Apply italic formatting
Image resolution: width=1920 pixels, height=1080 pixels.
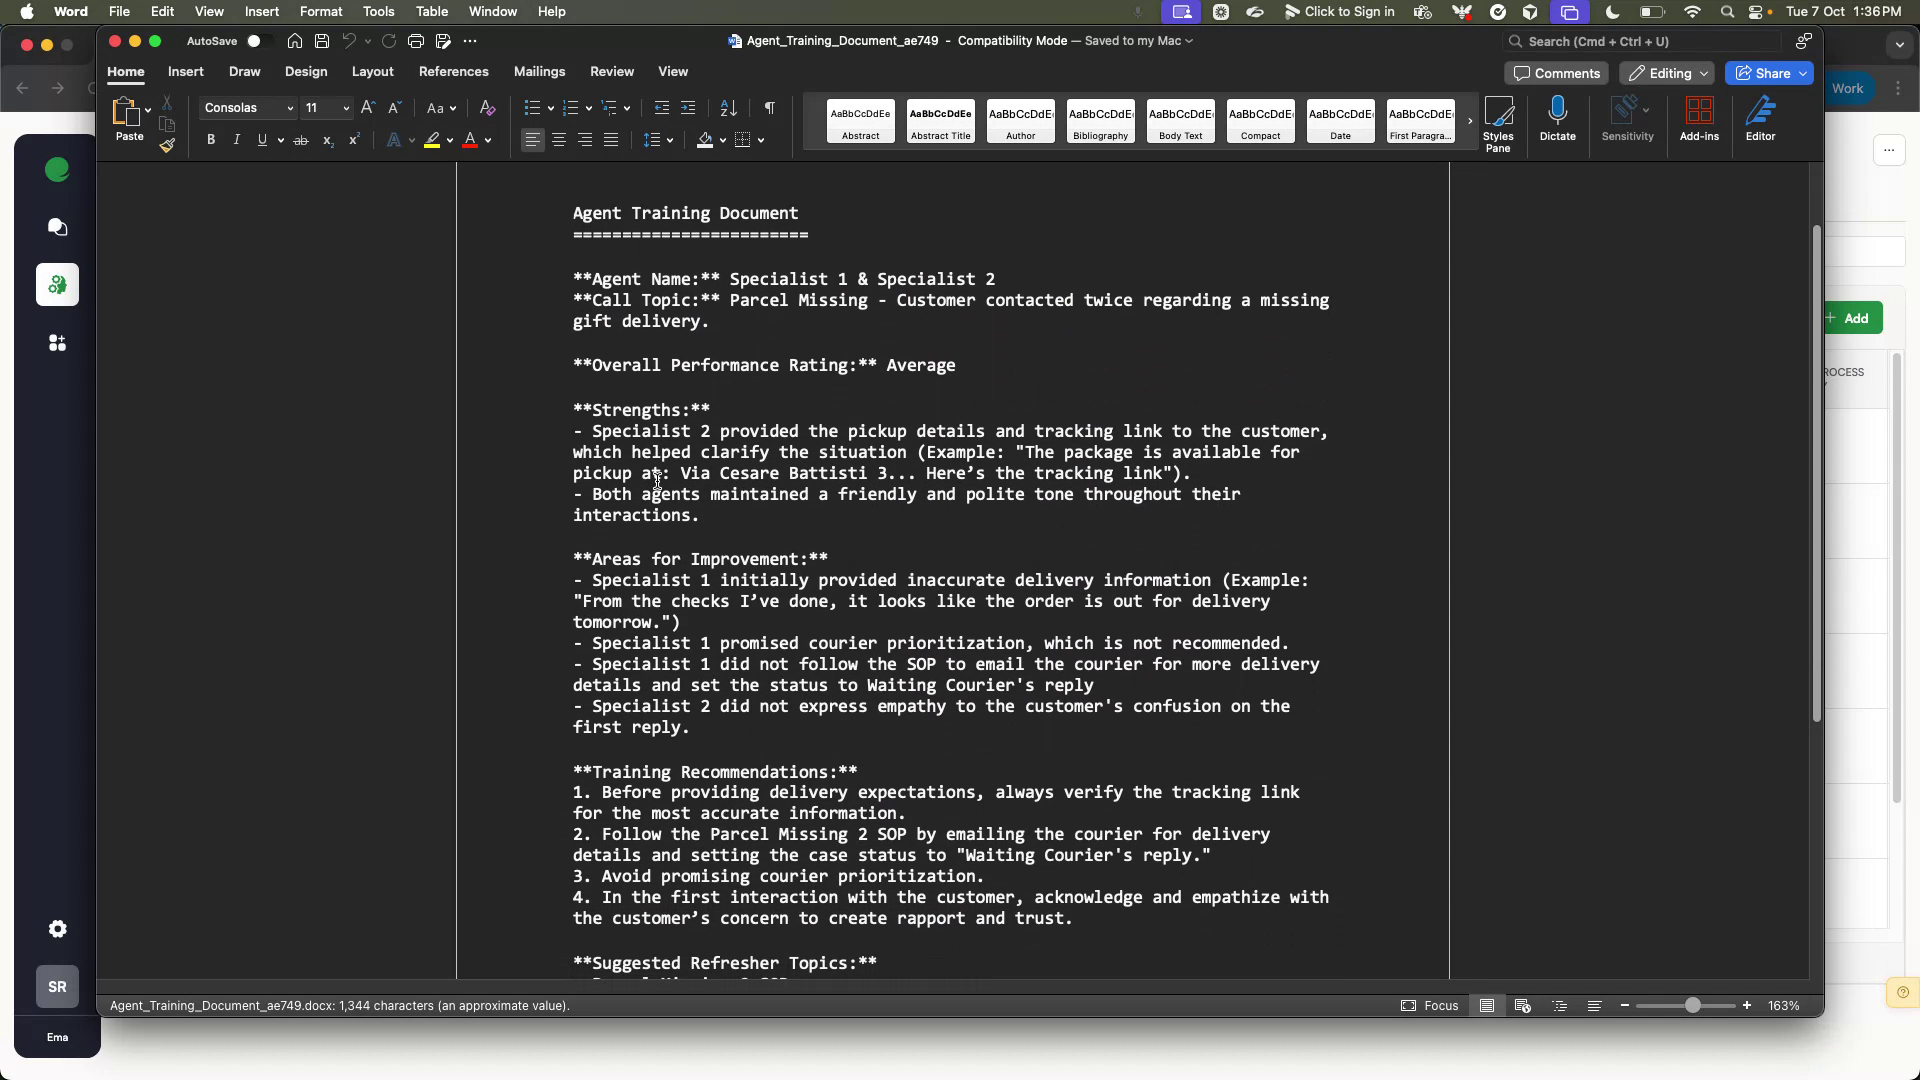(x=236, y=140)
